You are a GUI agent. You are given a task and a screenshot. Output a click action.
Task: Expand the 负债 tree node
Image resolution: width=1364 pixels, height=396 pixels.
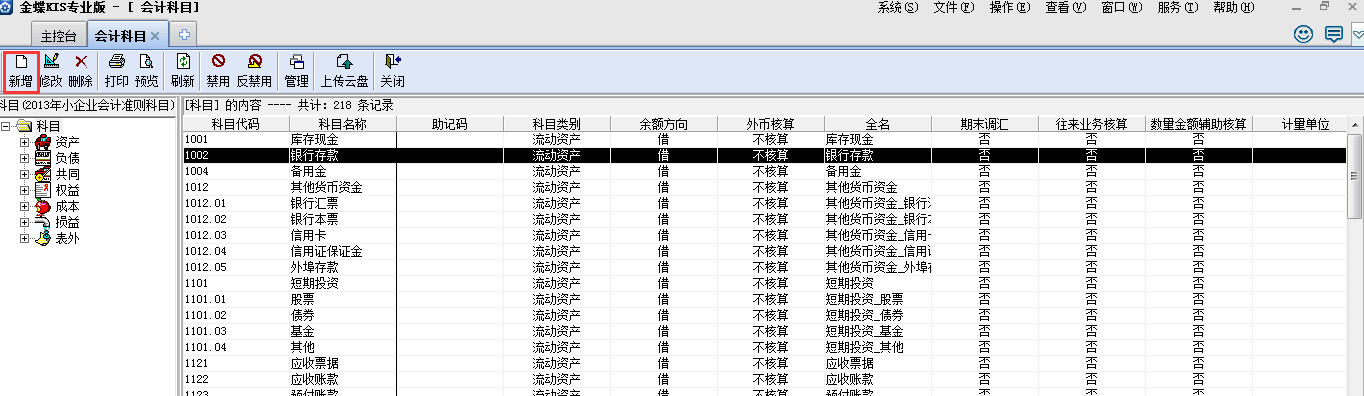tap(24, 158)
